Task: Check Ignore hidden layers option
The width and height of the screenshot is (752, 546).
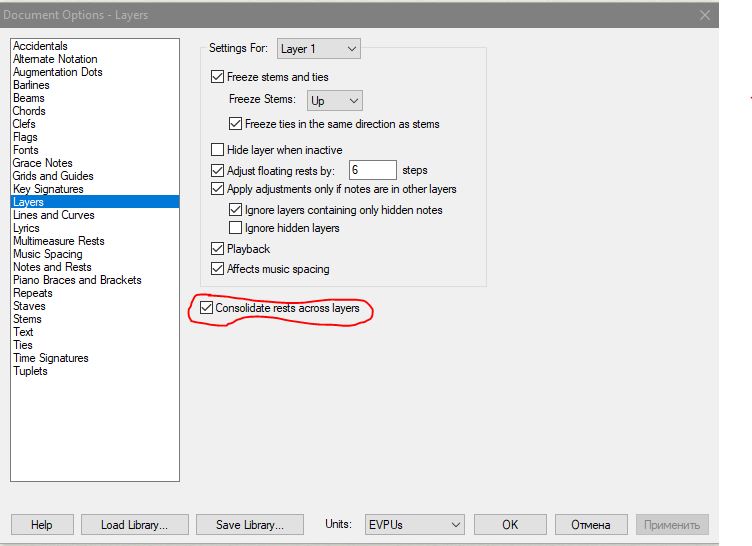Action: (x=236, y=228)
